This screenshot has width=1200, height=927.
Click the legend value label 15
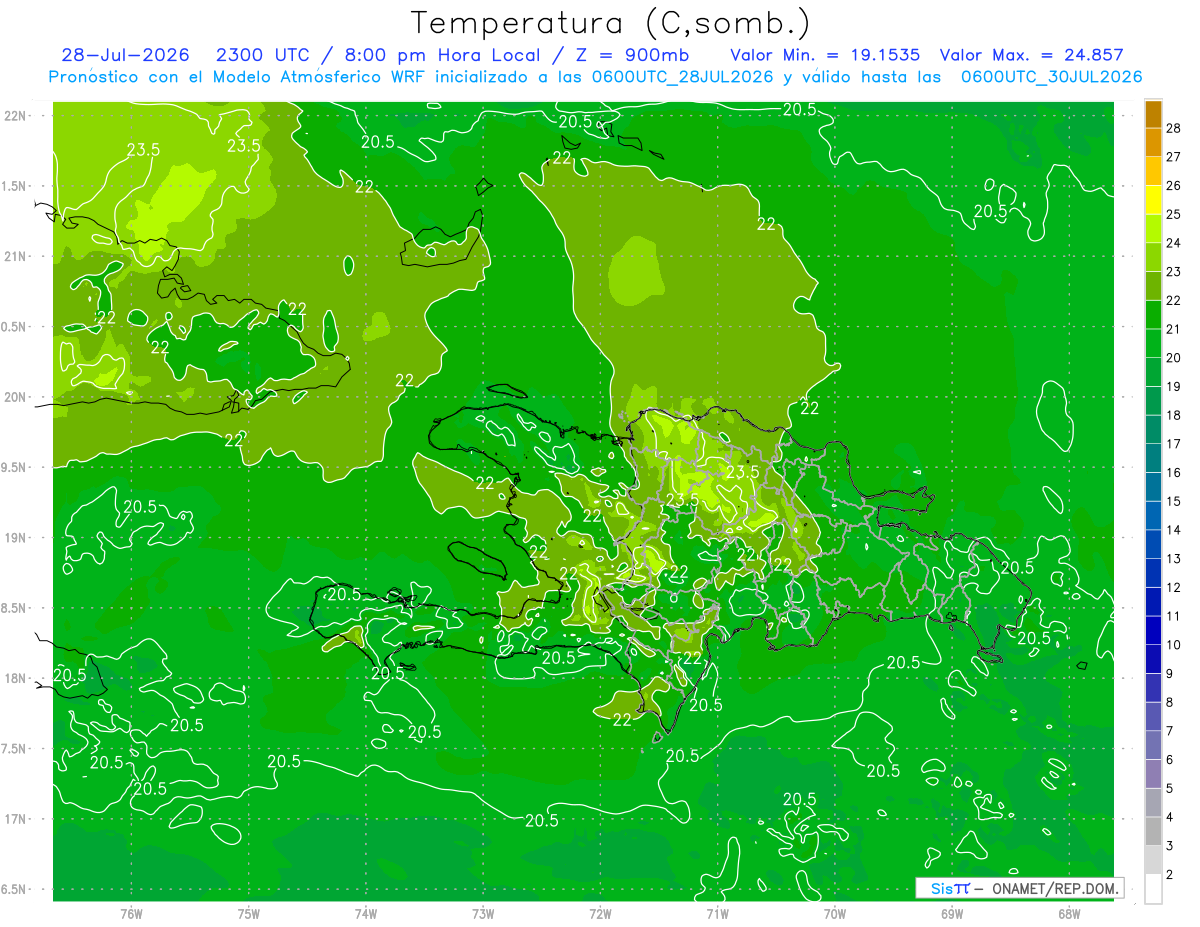point(1173,501)
